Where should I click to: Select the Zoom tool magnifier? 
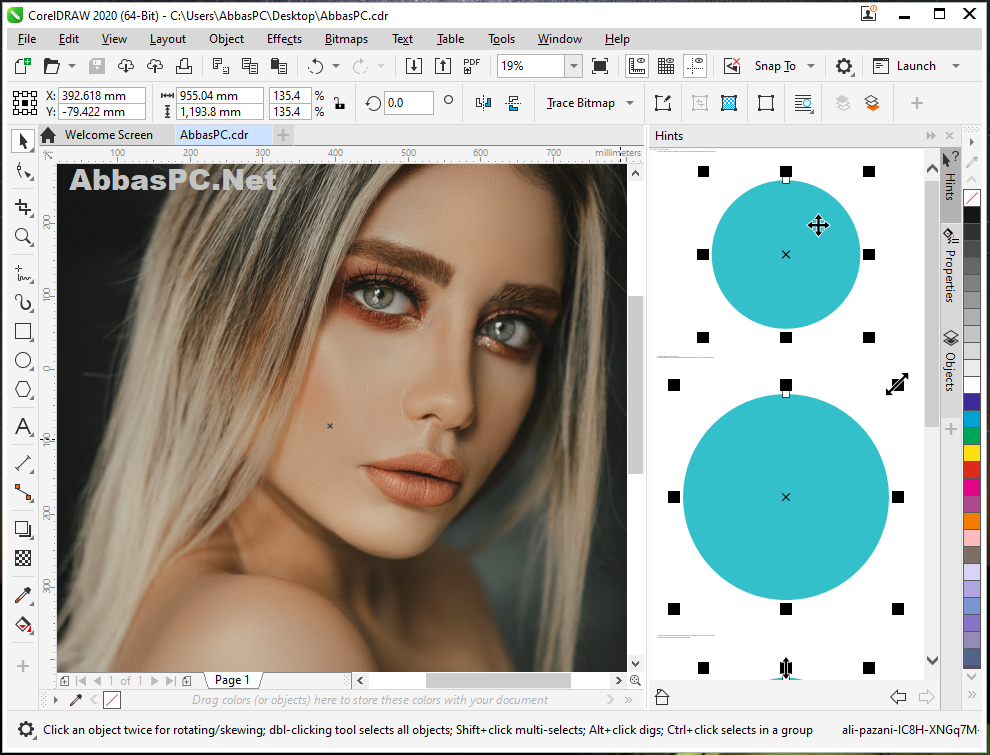click(x=23, y=237)
